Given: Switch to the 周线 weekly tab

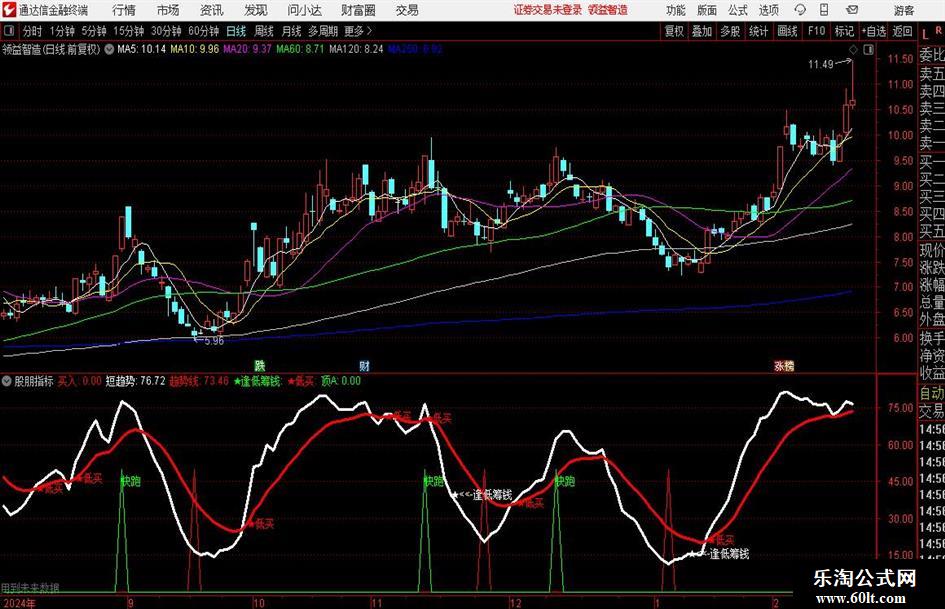Looking at the screenshot, I should [x=264, y=31].
